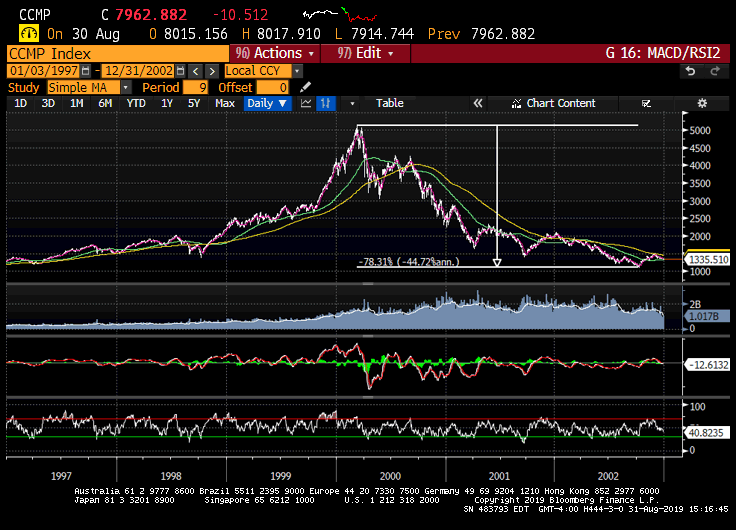
Task: Click the pencil edit study icon
Action: click(x=306, y=87)
